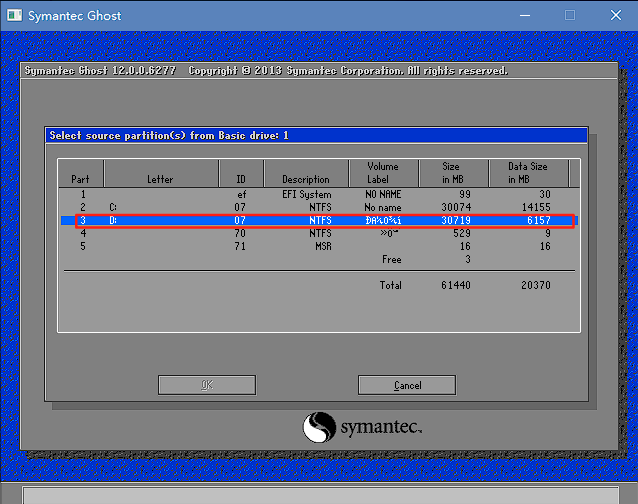This screenshot has width=638, height=504.
Task: Click the Symantec yin-yang logo
Action: point(320,427)
